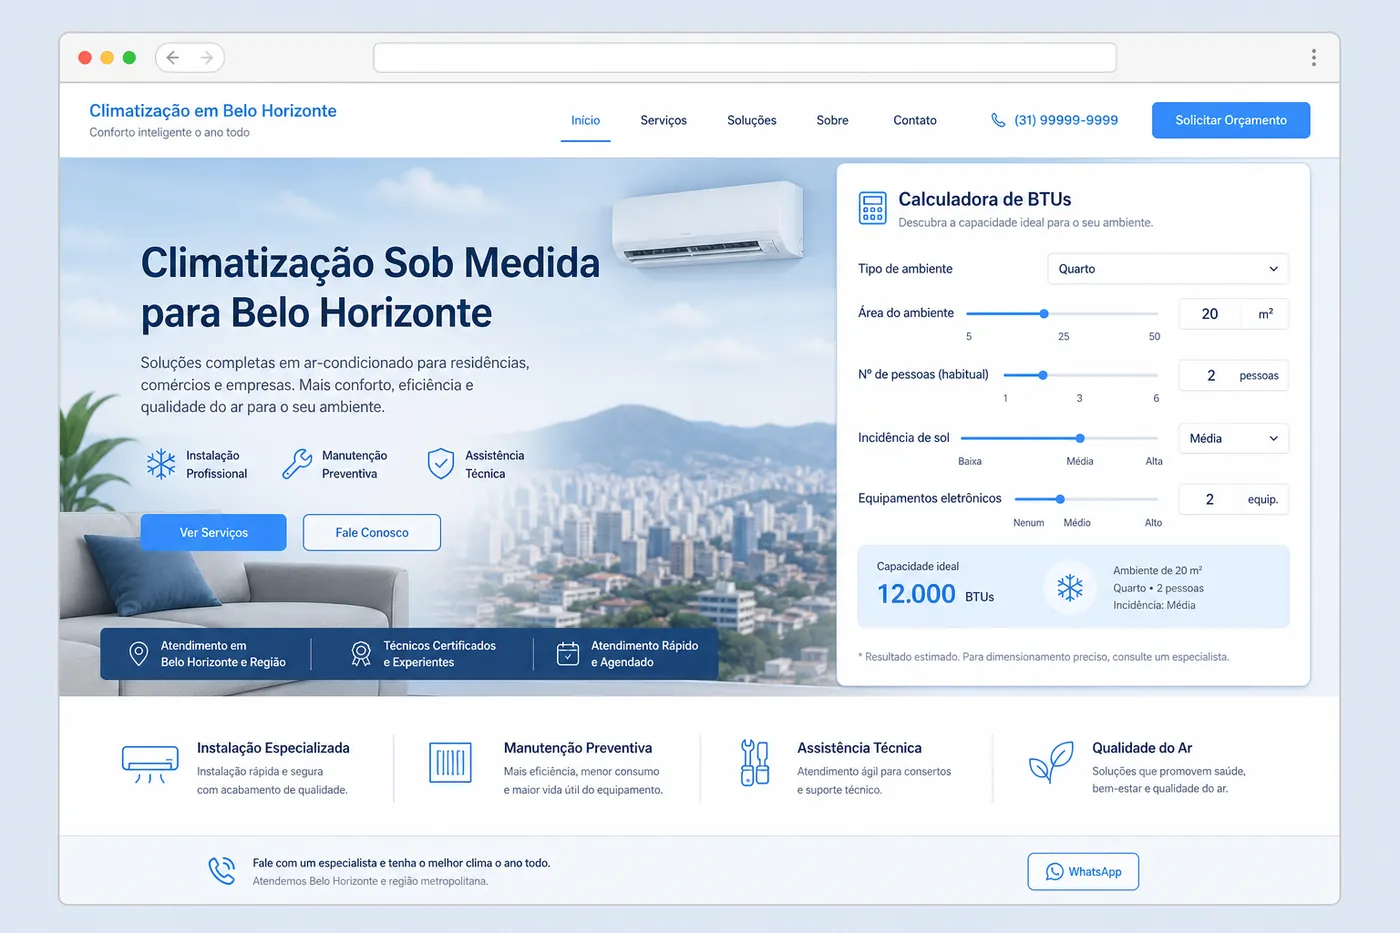Click the certificate badge icon for Técnicos Certificados
The image size is (1400, 933).
tap(361, 654)
